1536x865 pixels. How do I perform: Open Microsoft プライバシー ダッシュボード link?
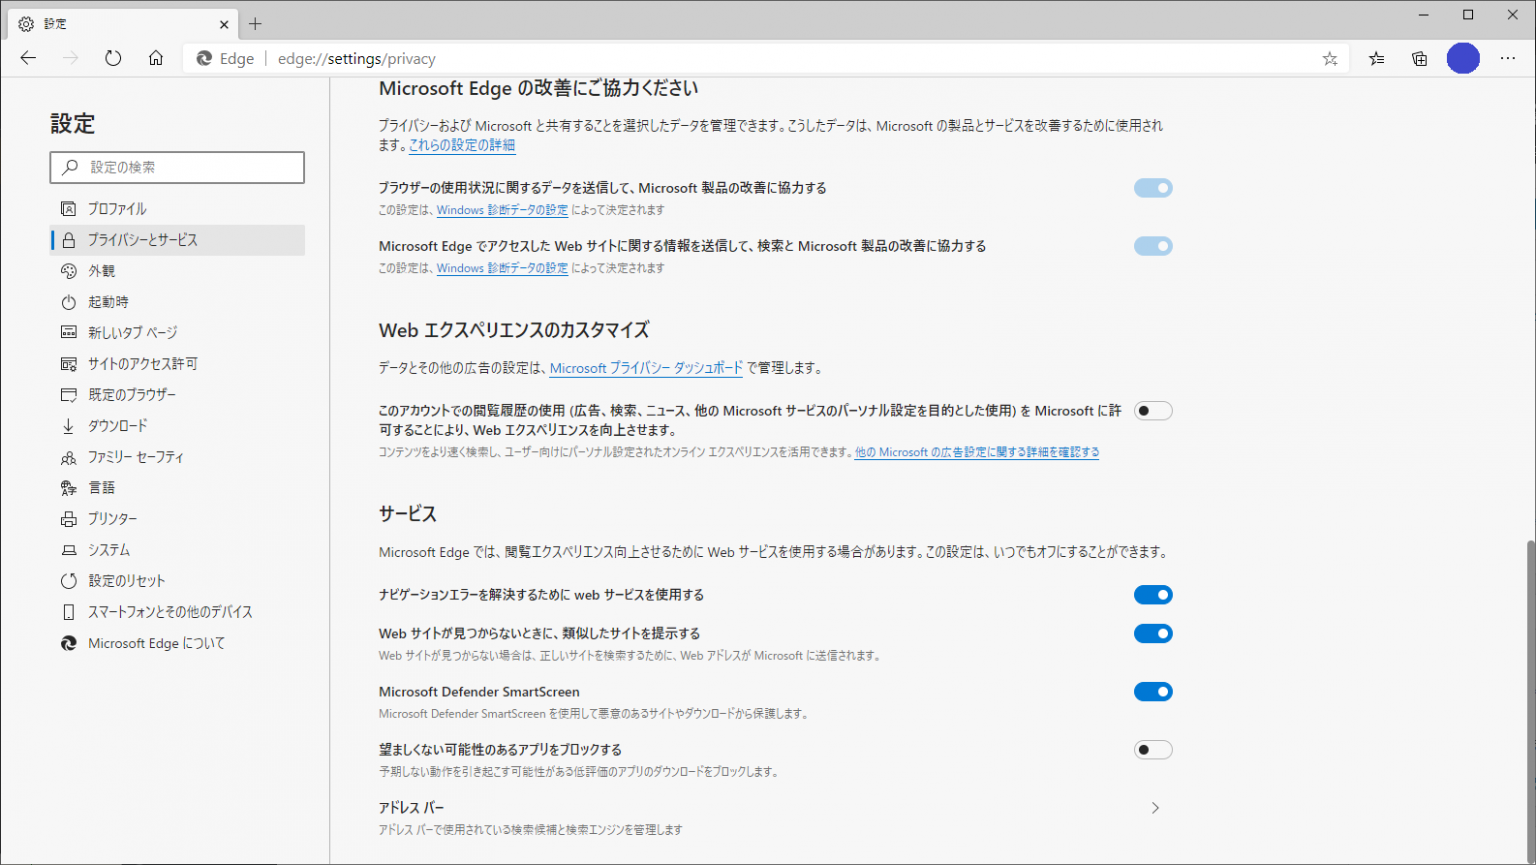coord(646,368)
